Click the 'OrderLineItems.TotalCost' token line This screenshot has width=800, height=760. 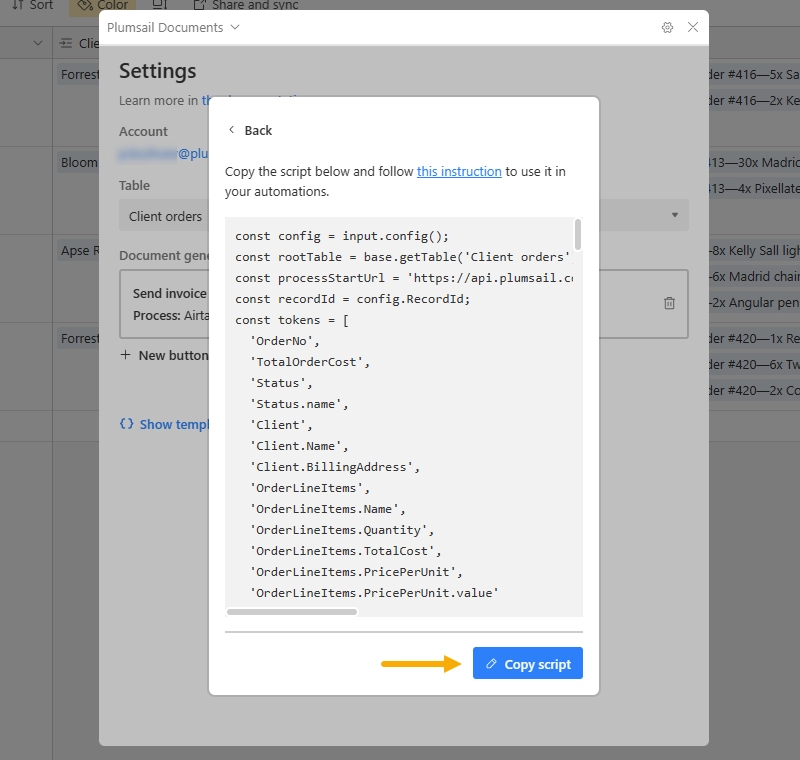tap(345, 551)
